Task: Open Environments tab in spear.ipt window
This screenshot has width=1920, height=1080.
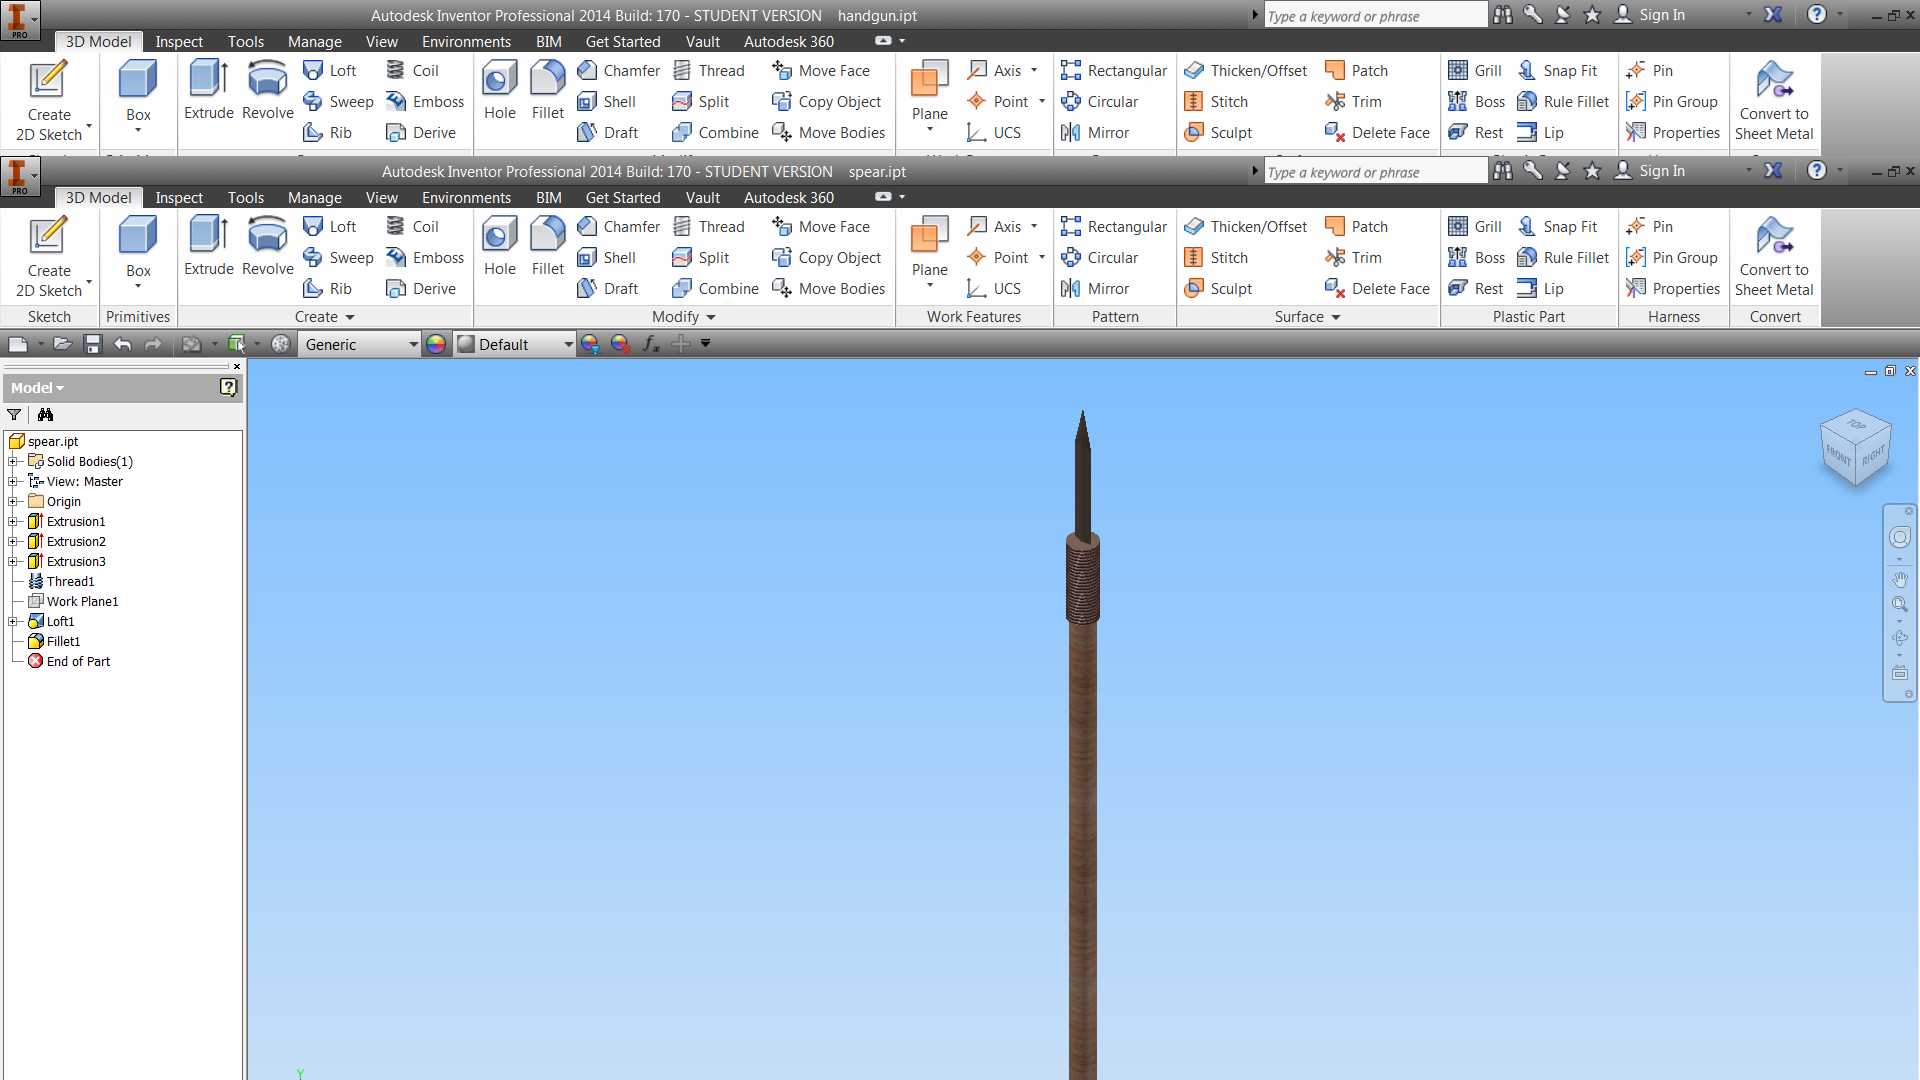Action: [466, 198]
